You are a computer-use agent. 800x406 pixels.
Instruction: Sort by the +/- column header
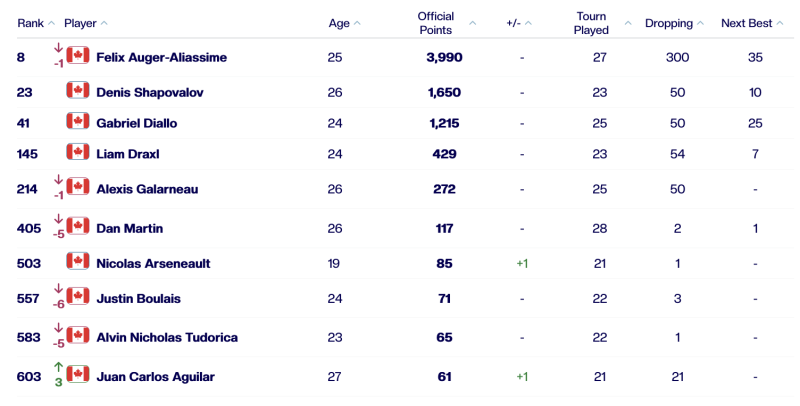(516, 23)
